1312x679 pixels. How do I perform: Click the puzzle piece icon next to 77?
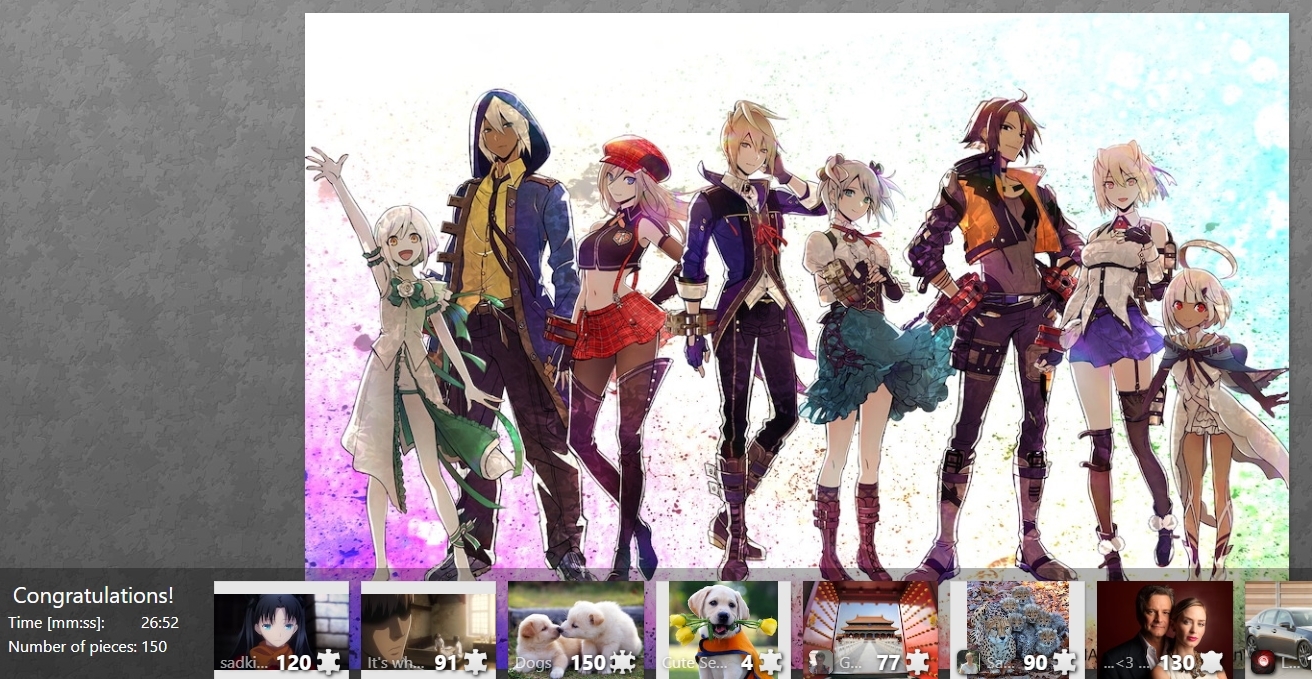coord(917,661)
